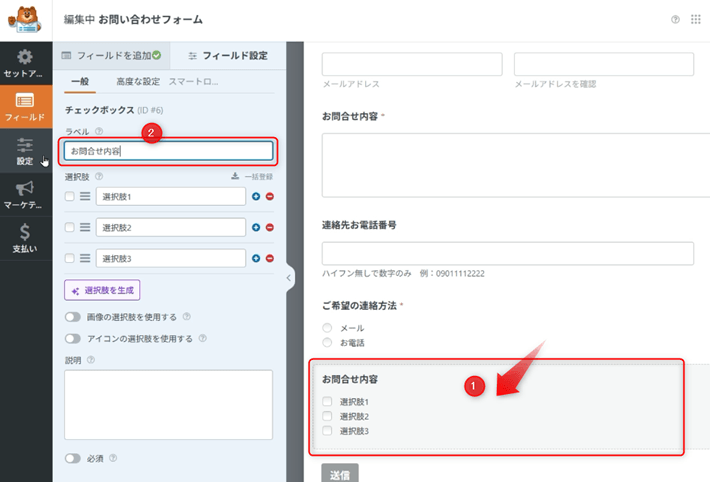The image size is (710, 482).
Task: Toggle the 必須 required switch
Action: 72,458
